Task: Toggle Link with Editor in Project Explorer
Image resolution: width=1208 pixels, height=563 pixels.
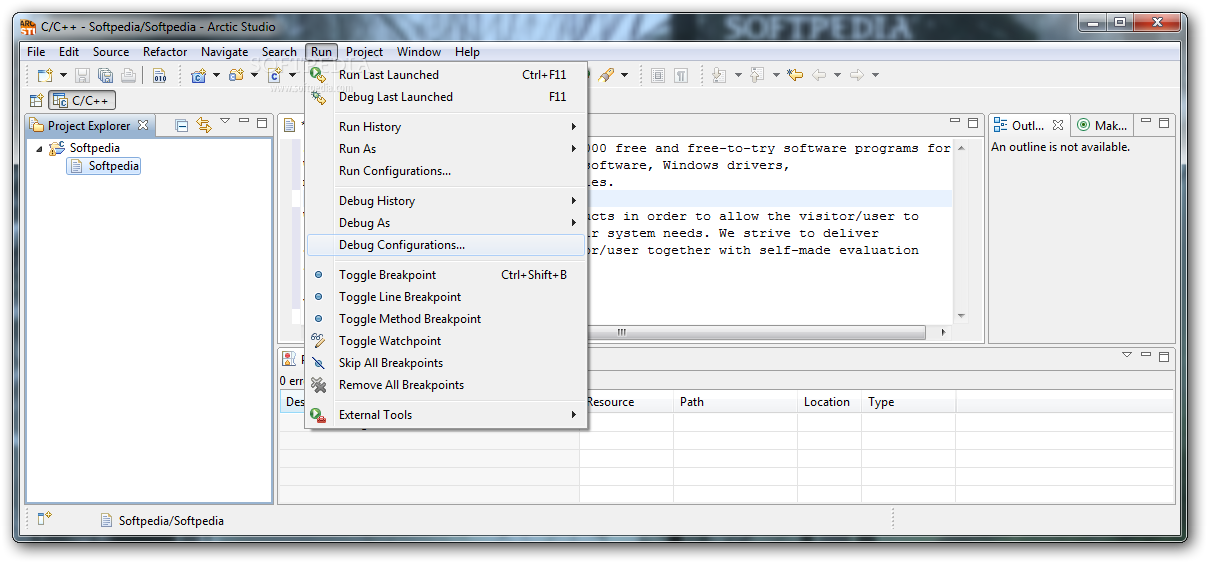Action: [x=204, y=125]
